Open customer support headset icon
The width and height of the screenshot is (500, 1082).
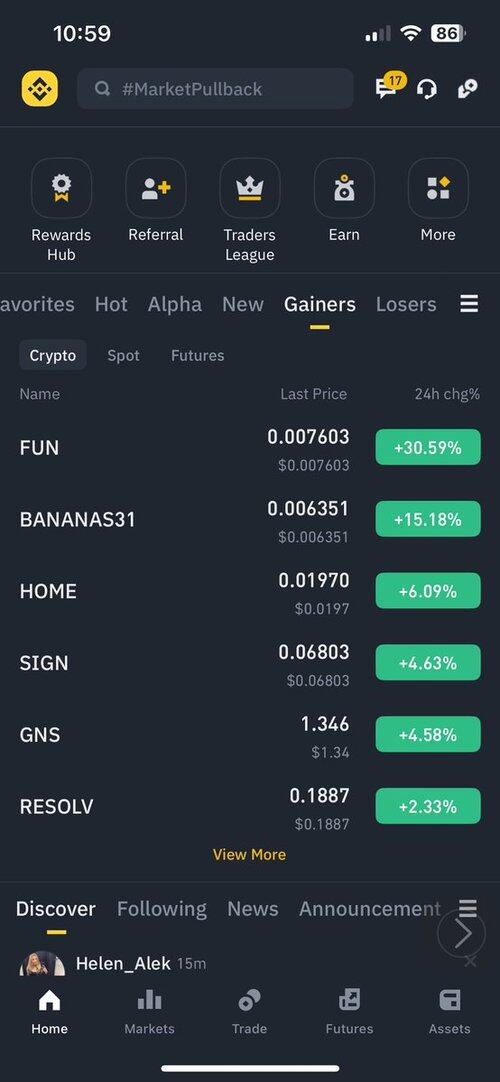click(x=427, y=89)
